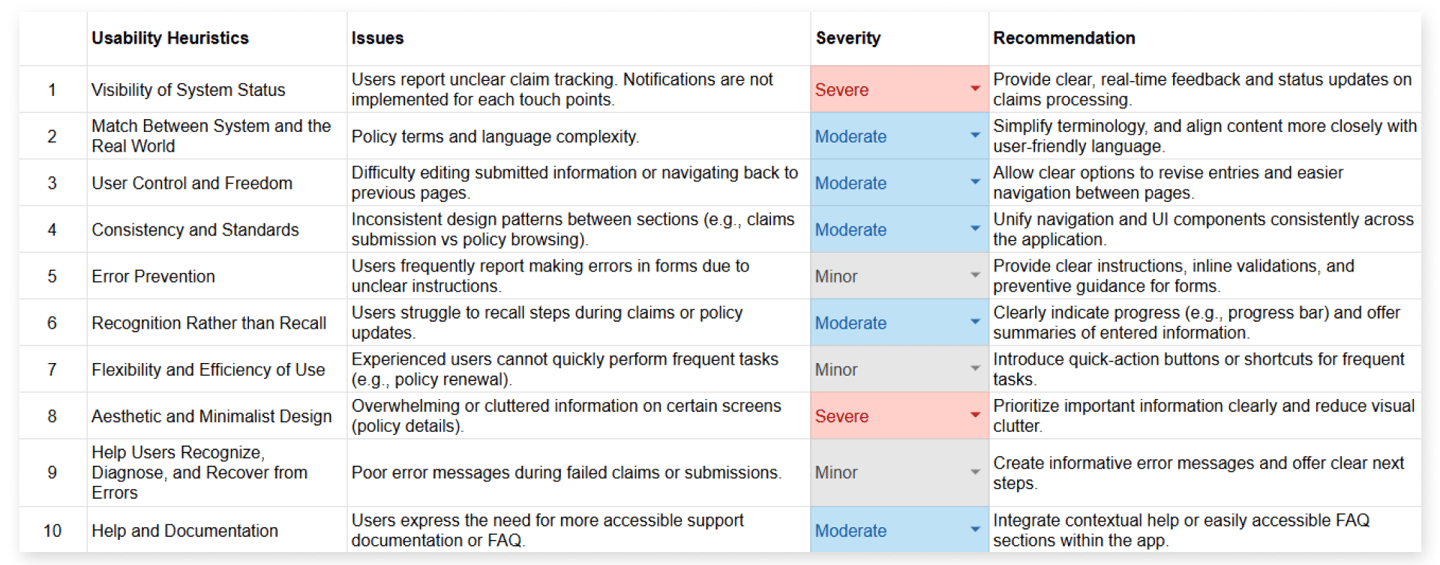
Task: Open severity dropdown for error recovery row nine
Action: (x=975, y=473)
